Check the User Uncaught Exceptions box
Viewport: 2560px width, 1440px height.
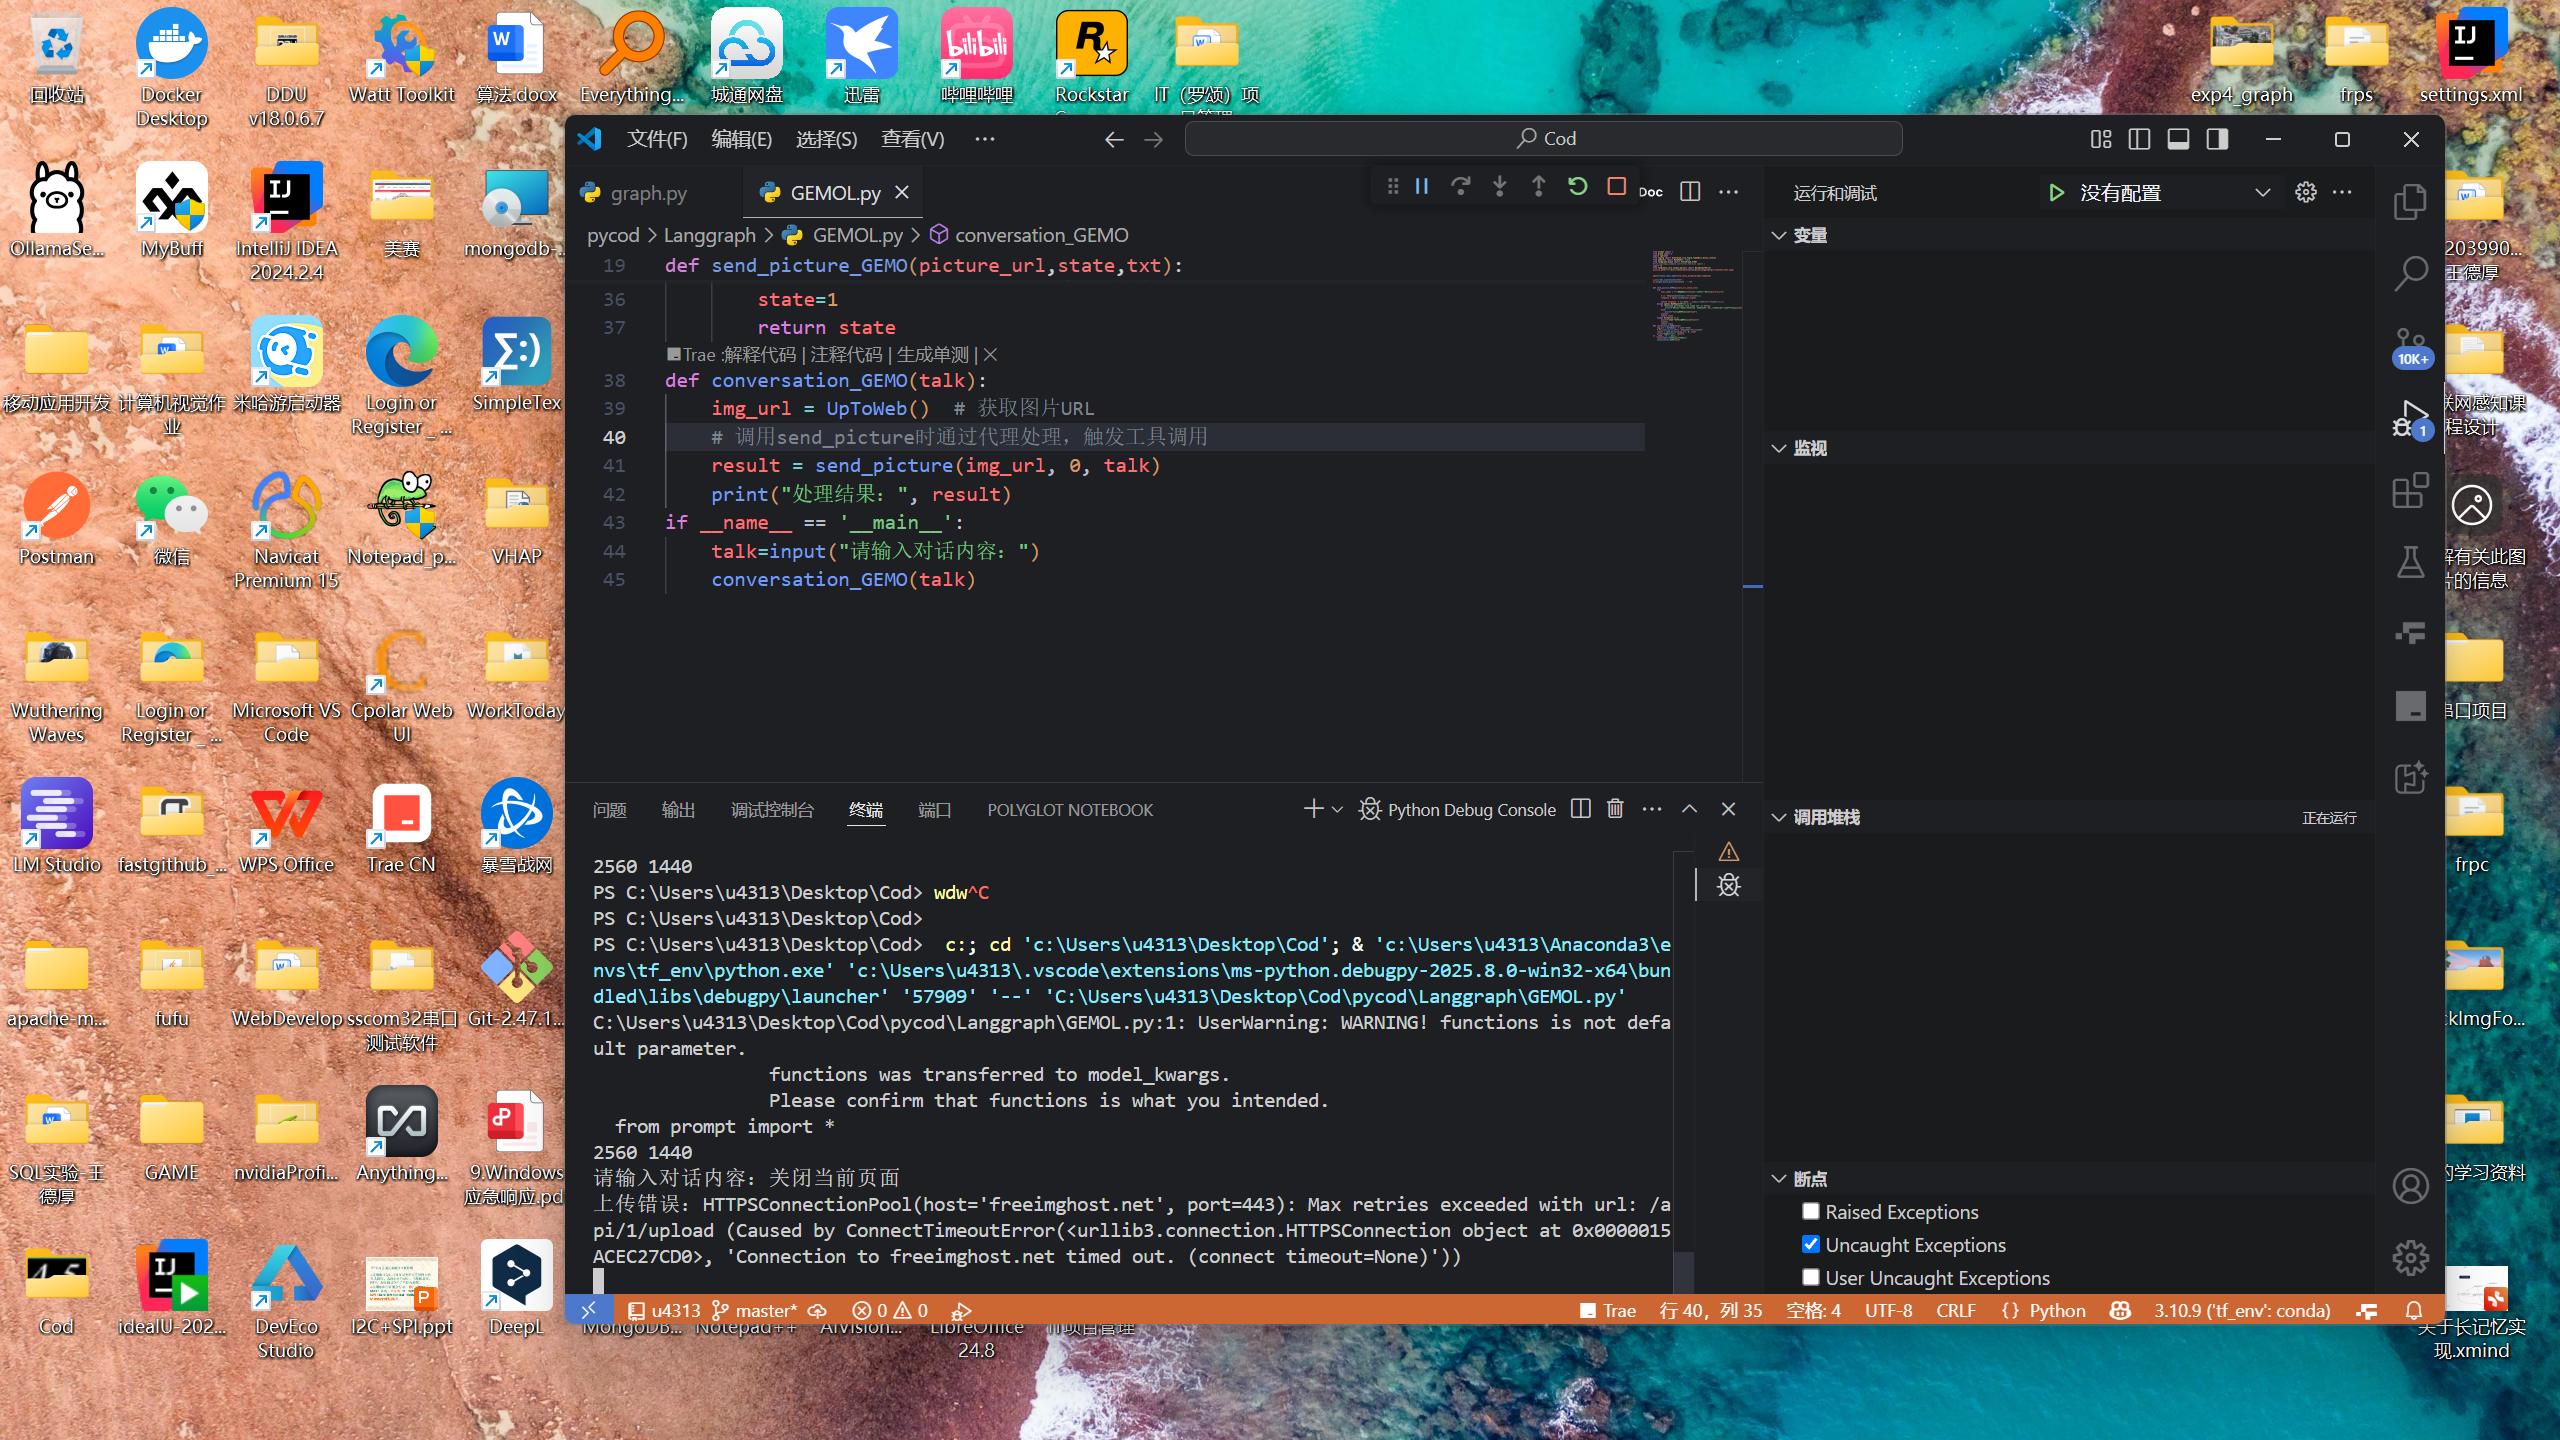(x=1810, y=1277)
